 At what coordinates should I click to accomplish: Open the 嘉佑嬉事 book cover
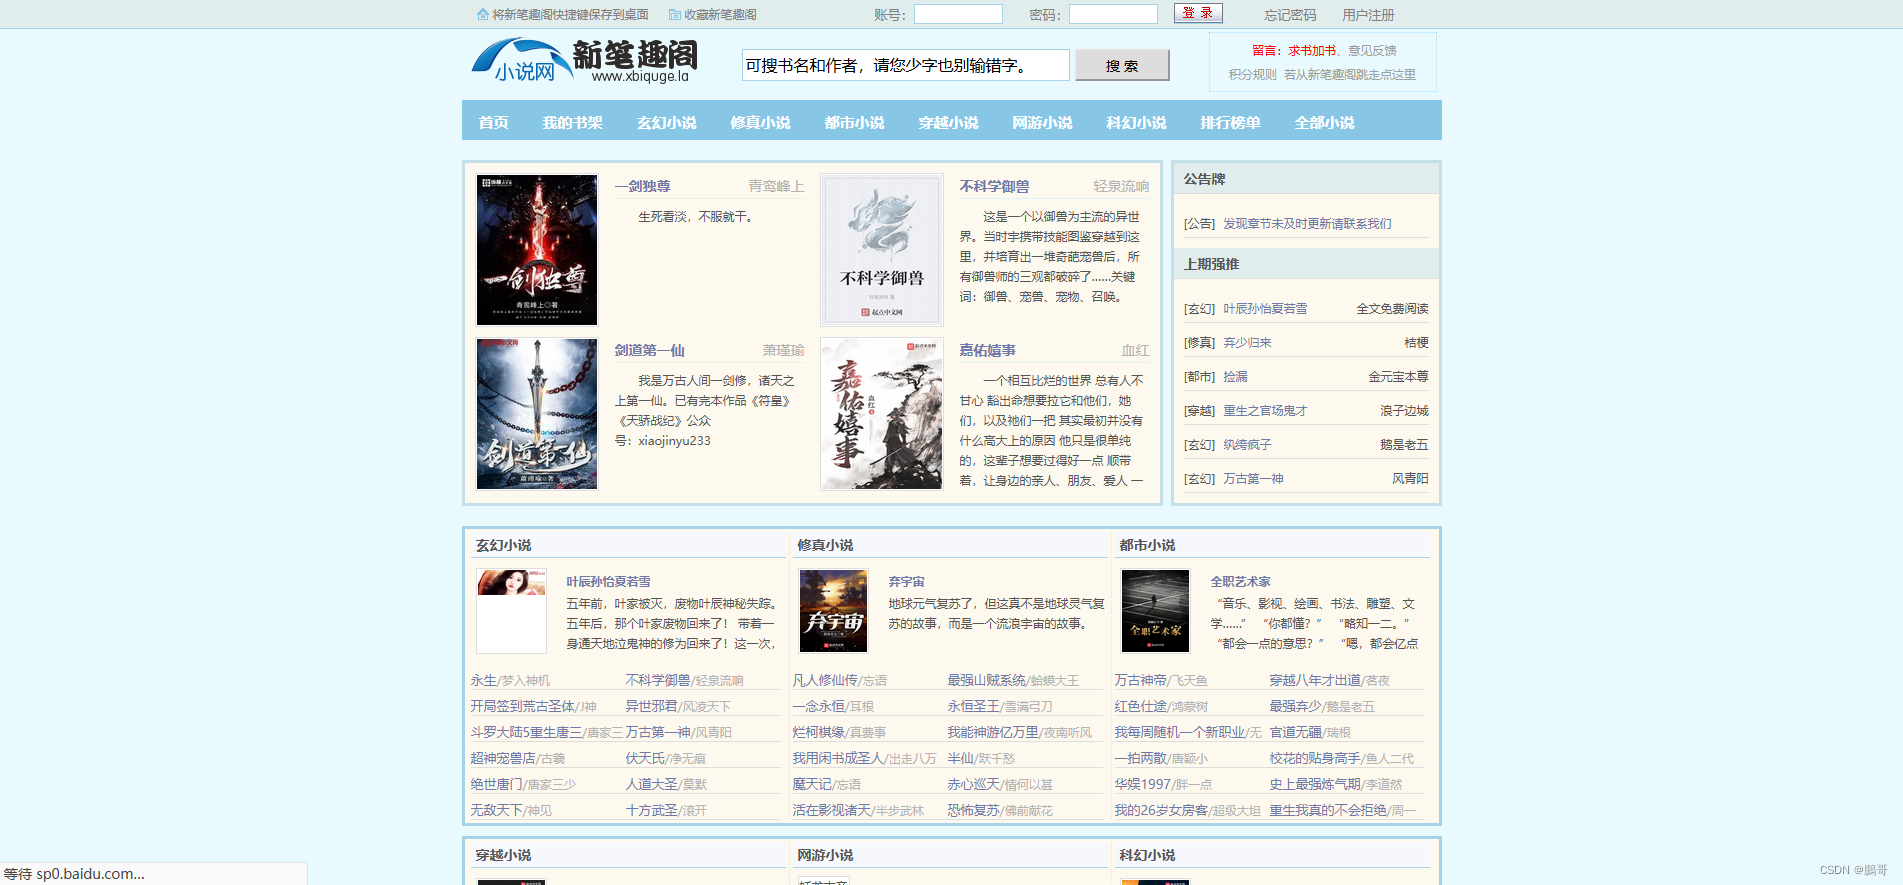coord(882,414)
